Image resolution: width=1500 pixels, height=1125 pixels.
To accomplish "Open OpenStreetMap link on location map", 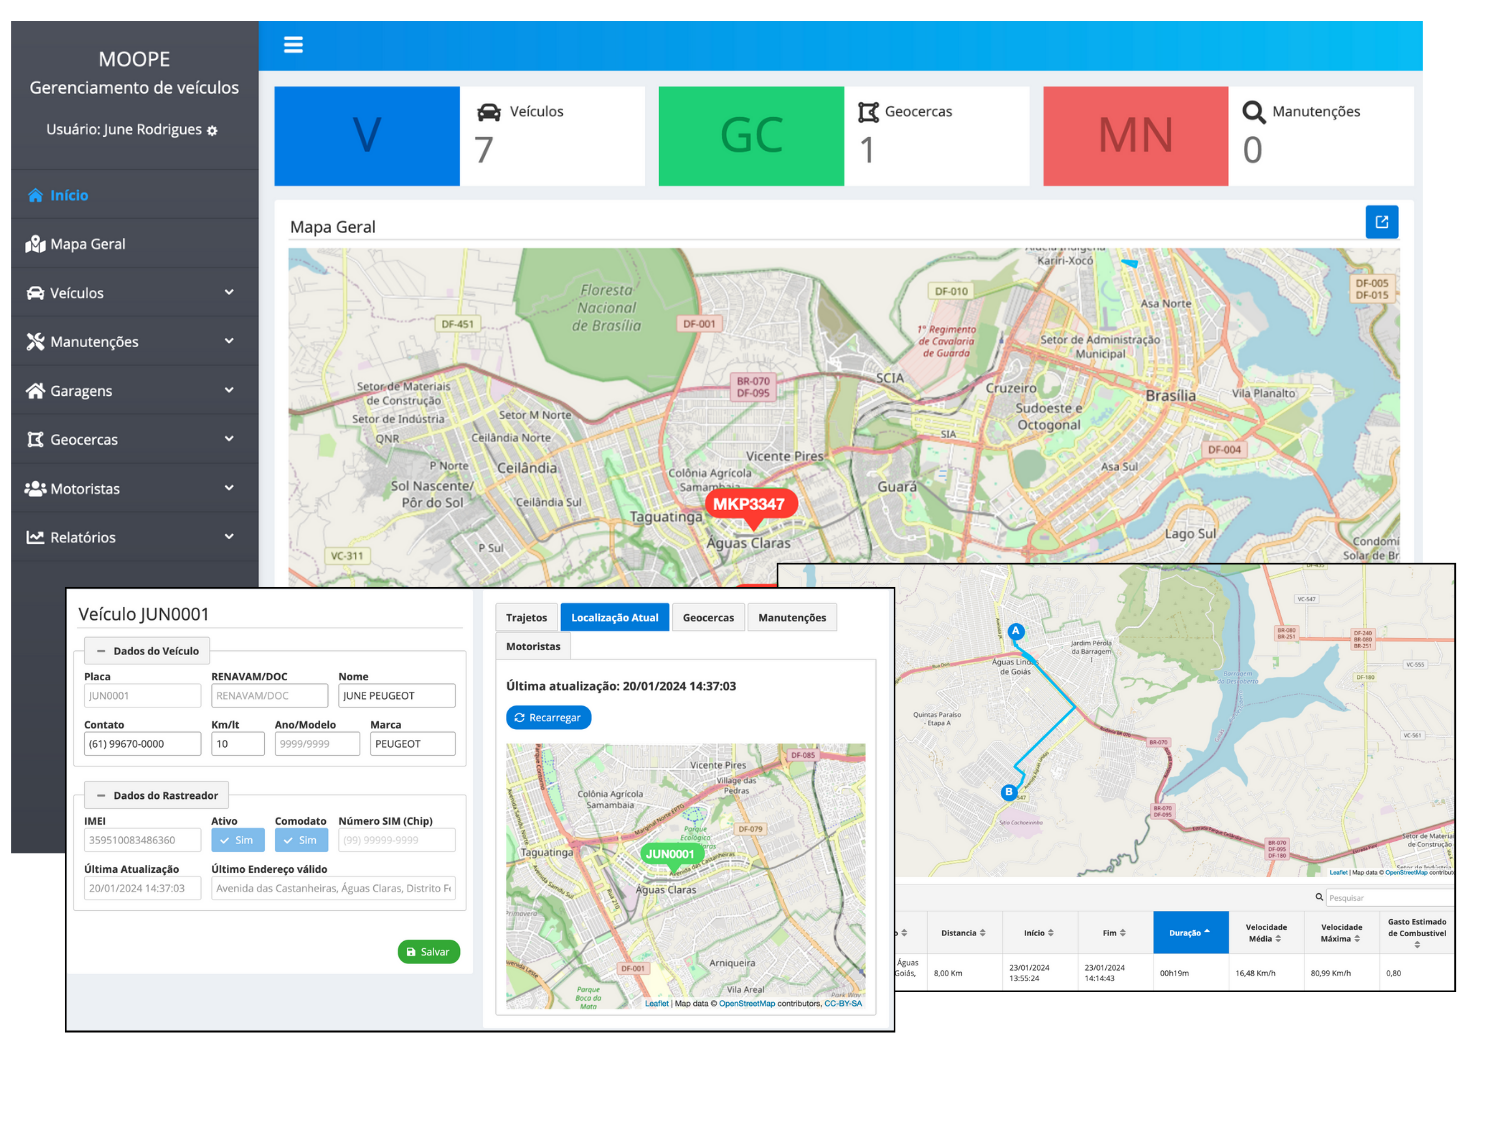I will tap(747, 1004).
